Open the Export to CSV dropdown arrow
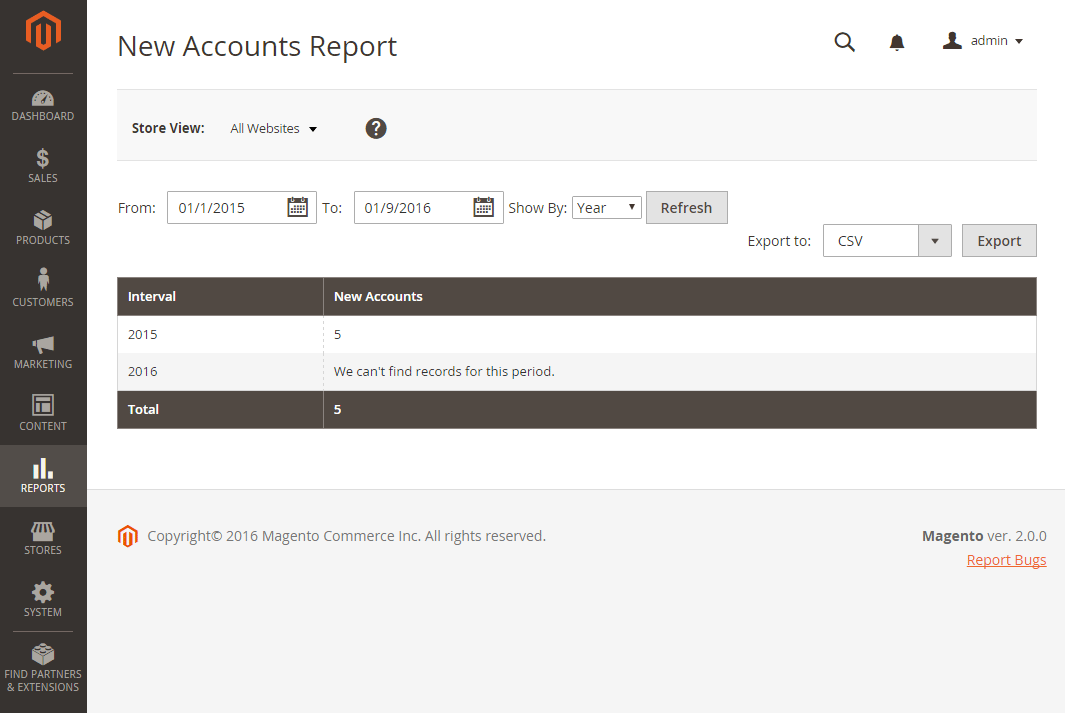1065x713 pixels. pos(935,241)
